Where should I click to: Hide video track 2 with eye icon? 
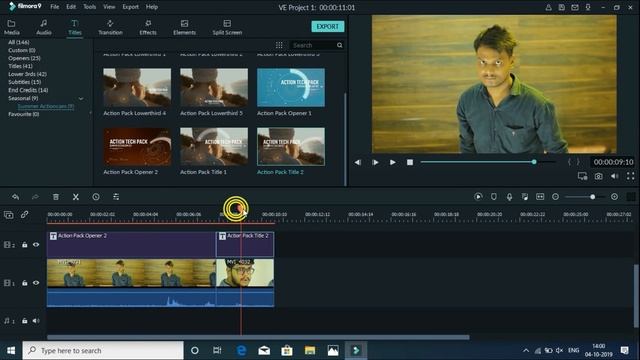(36, 244)
